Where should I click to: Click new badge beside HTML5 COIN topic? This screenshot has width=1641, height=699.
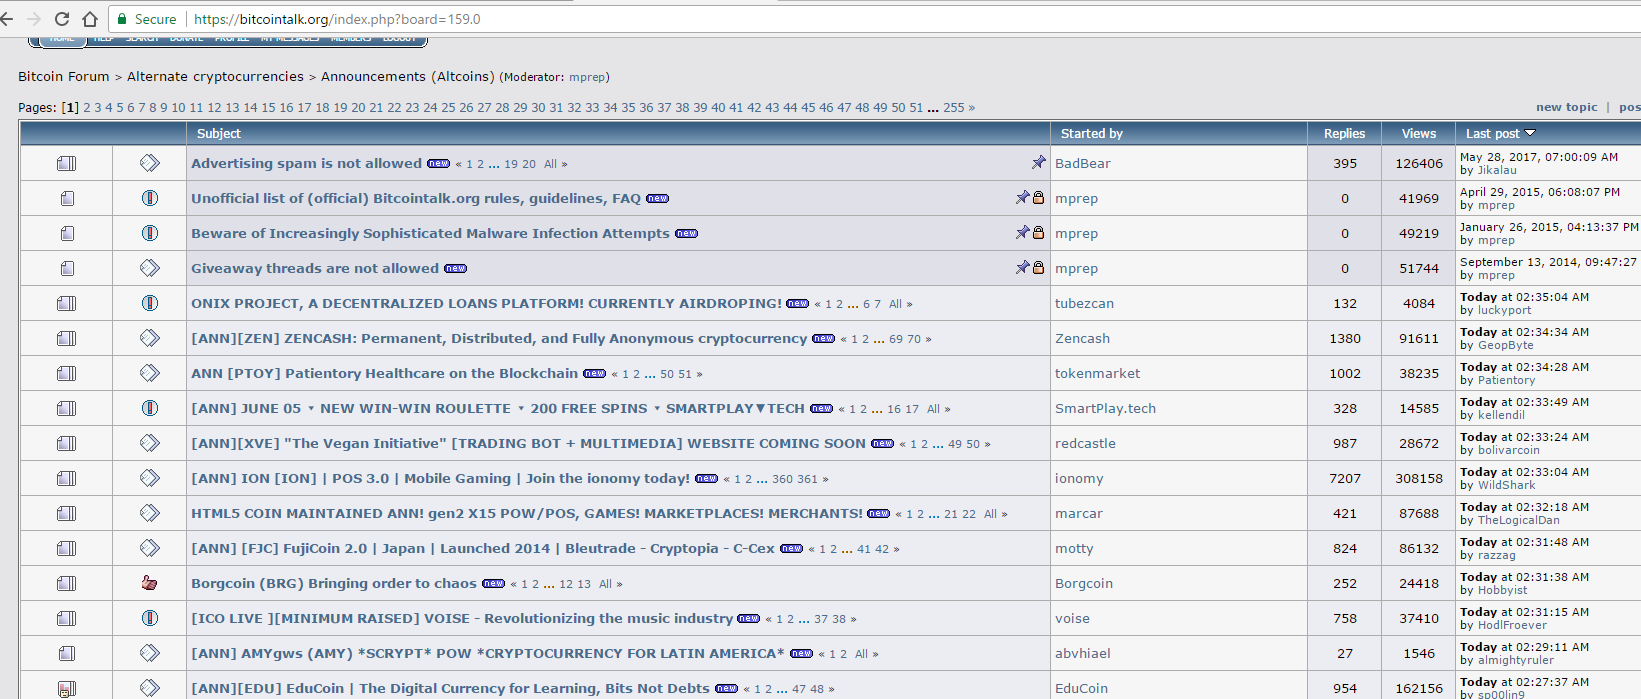click(878, 513)
